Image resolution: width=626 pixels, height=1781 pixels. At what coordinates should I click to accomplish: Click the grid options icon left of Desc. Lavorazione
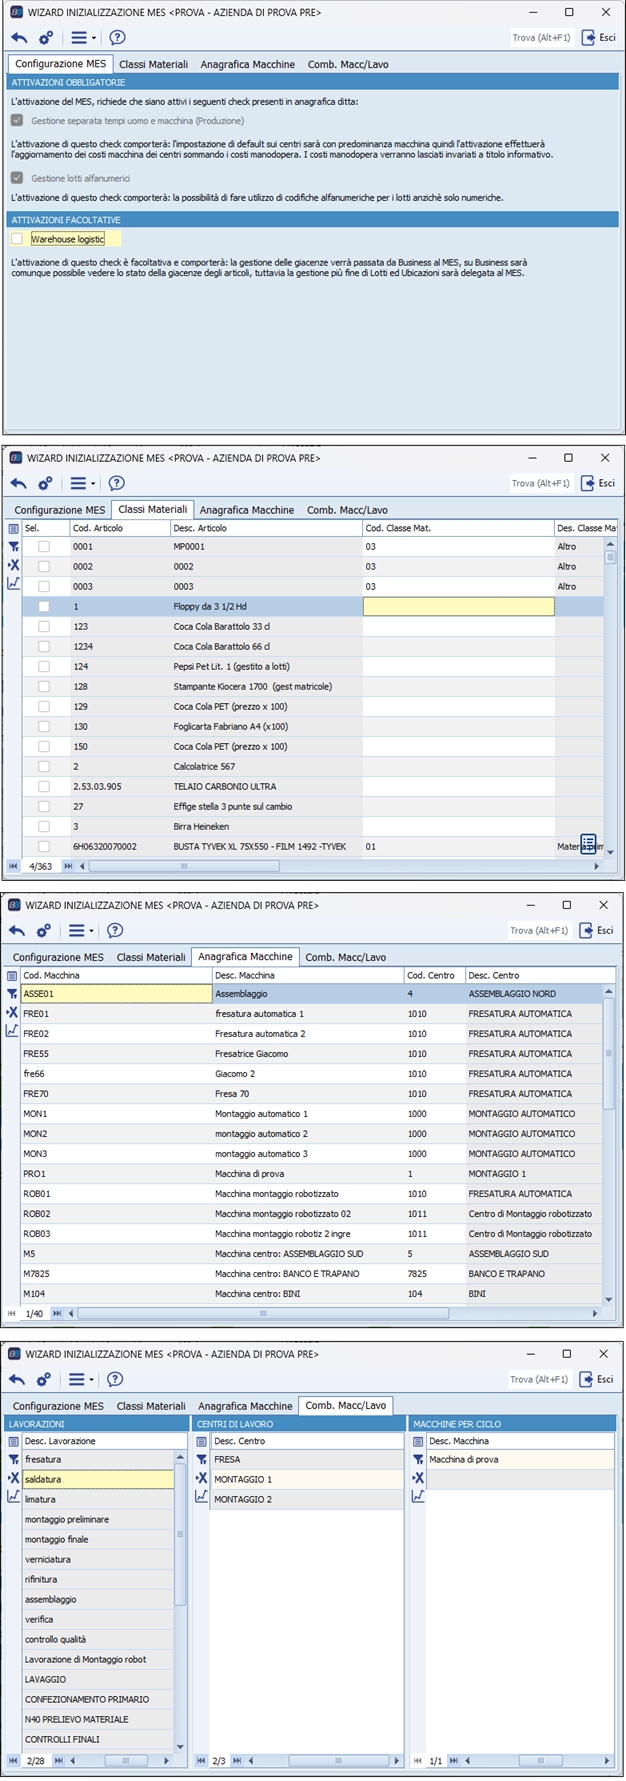(13, 1441)
